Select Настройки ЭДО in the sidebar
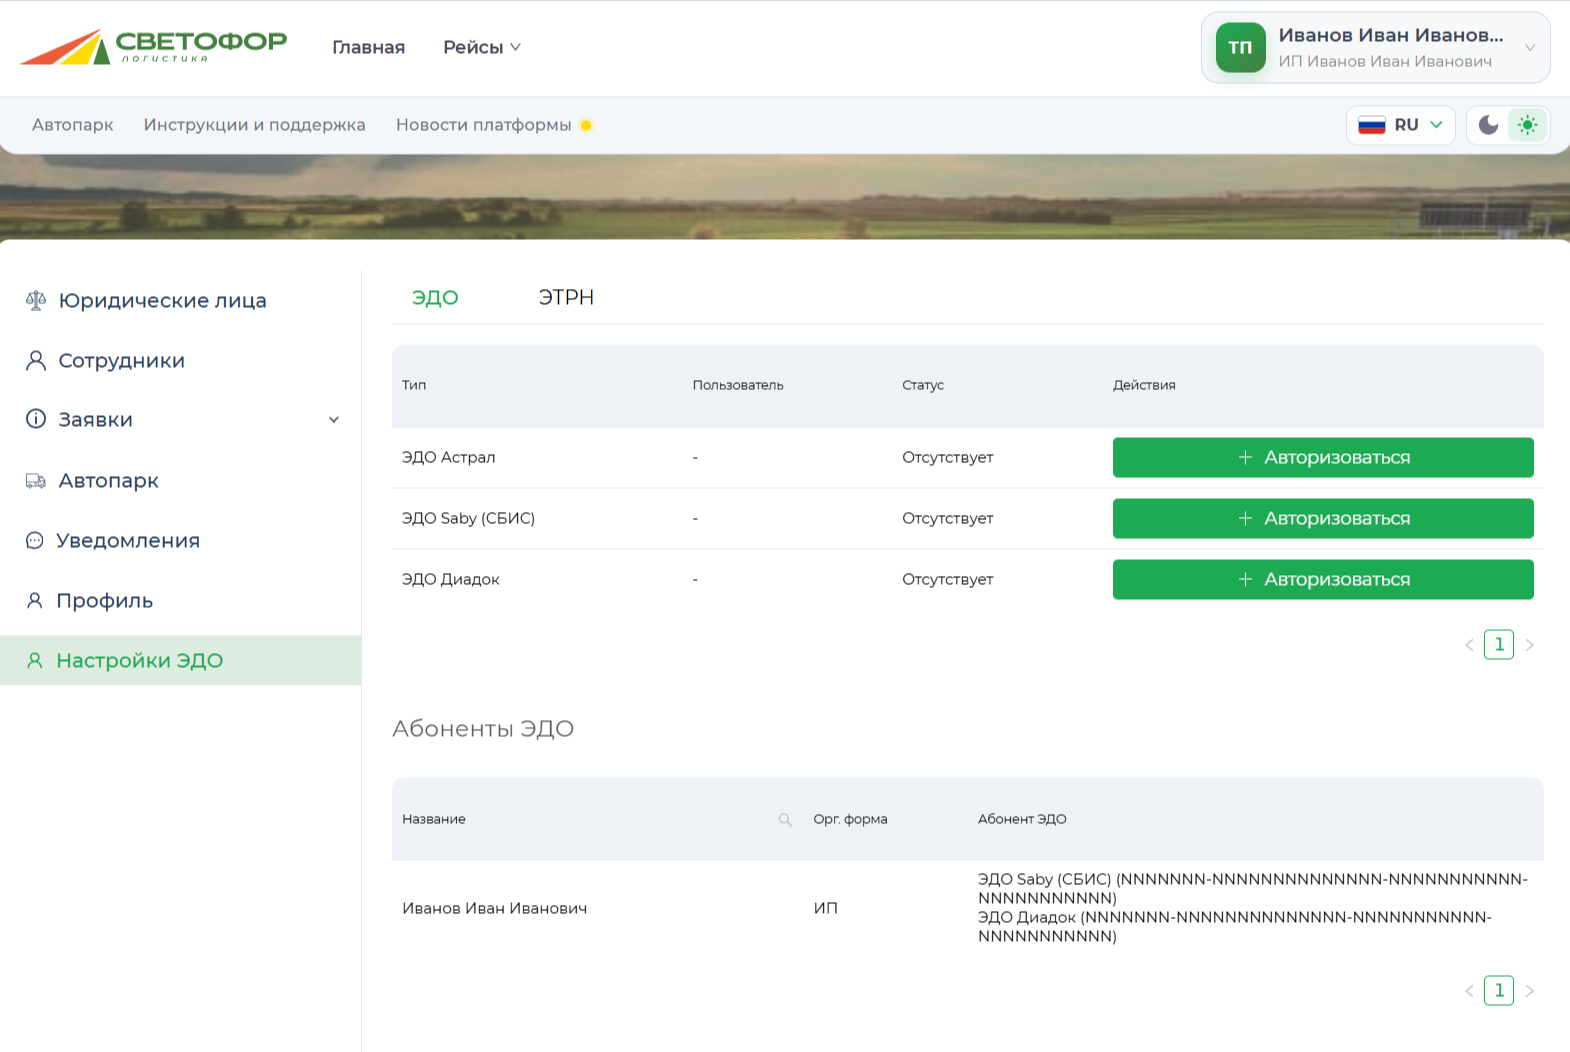This screenshot has height=1052, width=1570. 180,661
